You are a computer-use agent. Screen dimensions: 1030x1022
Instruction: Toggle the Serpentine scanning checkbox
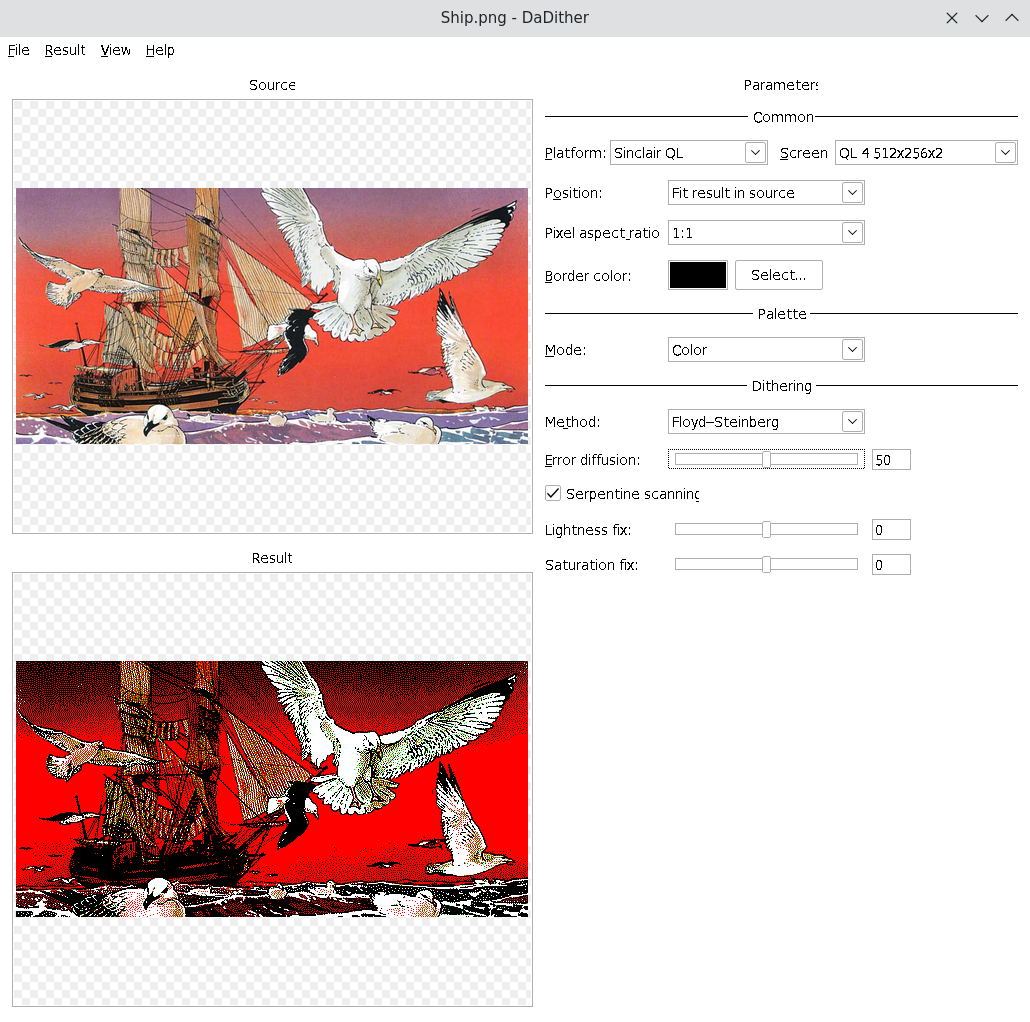pos(553,493)
